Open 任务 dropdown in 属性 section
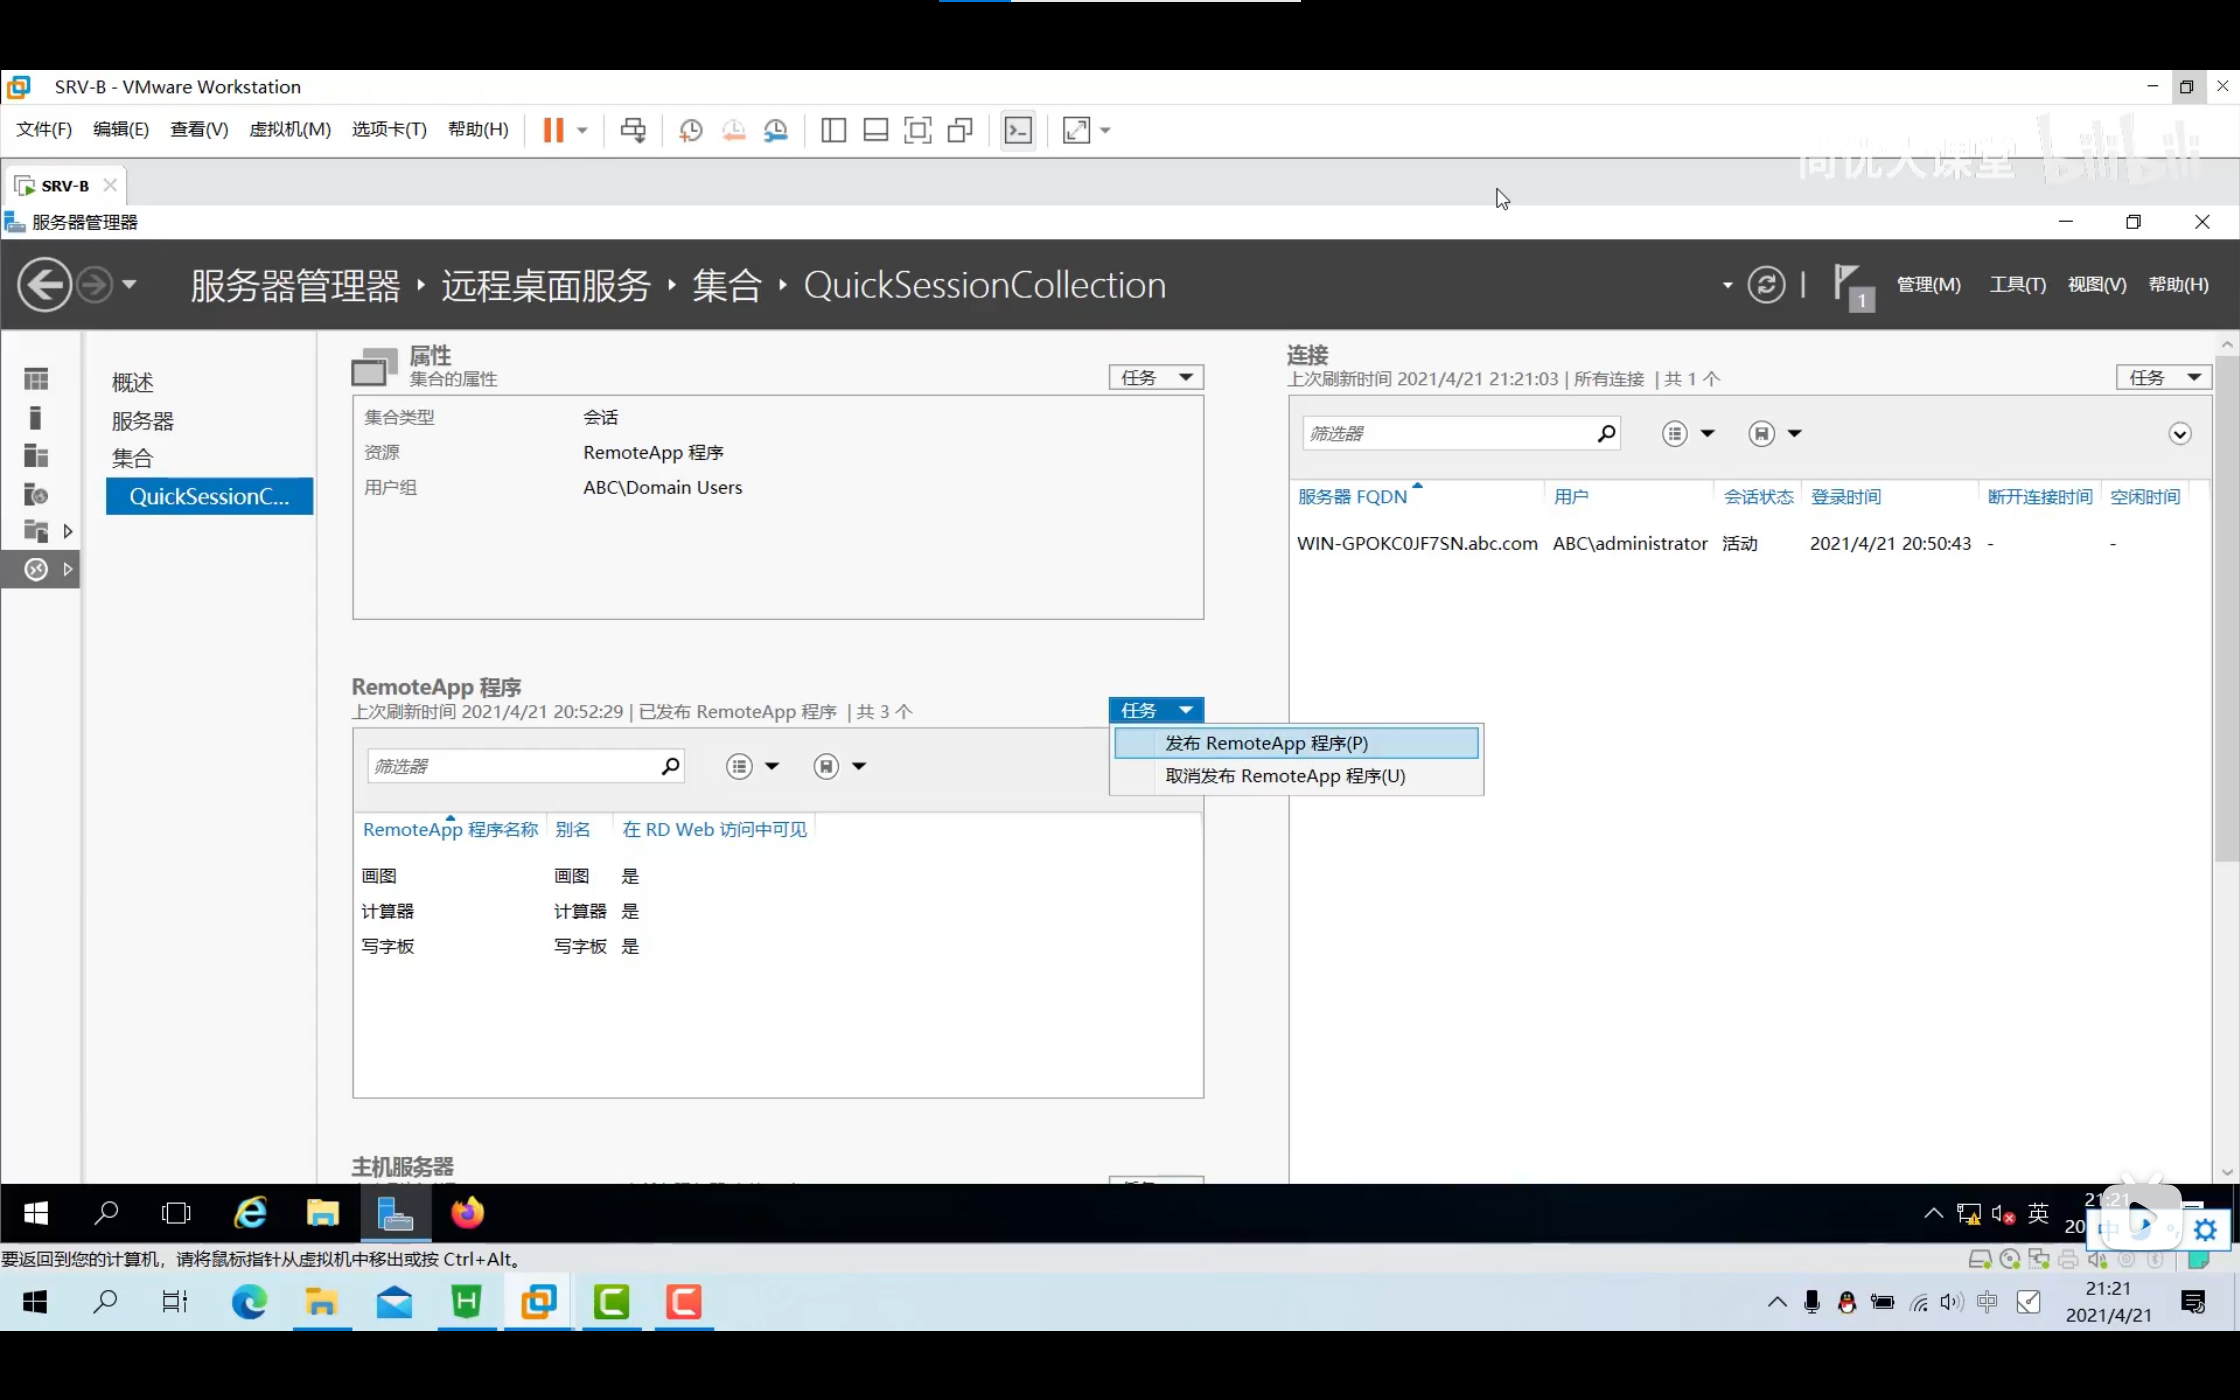Image resolution: width=2240 pixels, height=1400 pixels. (x=1156, y=377)
